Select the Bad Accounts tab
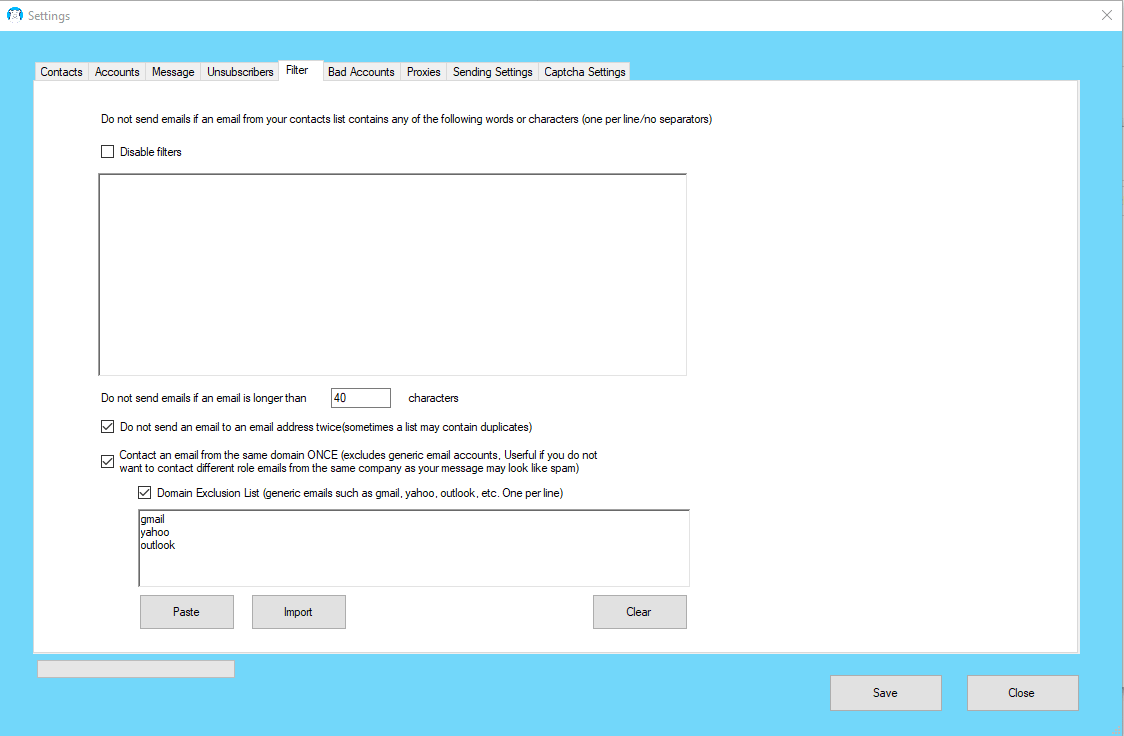 [361, 72]
